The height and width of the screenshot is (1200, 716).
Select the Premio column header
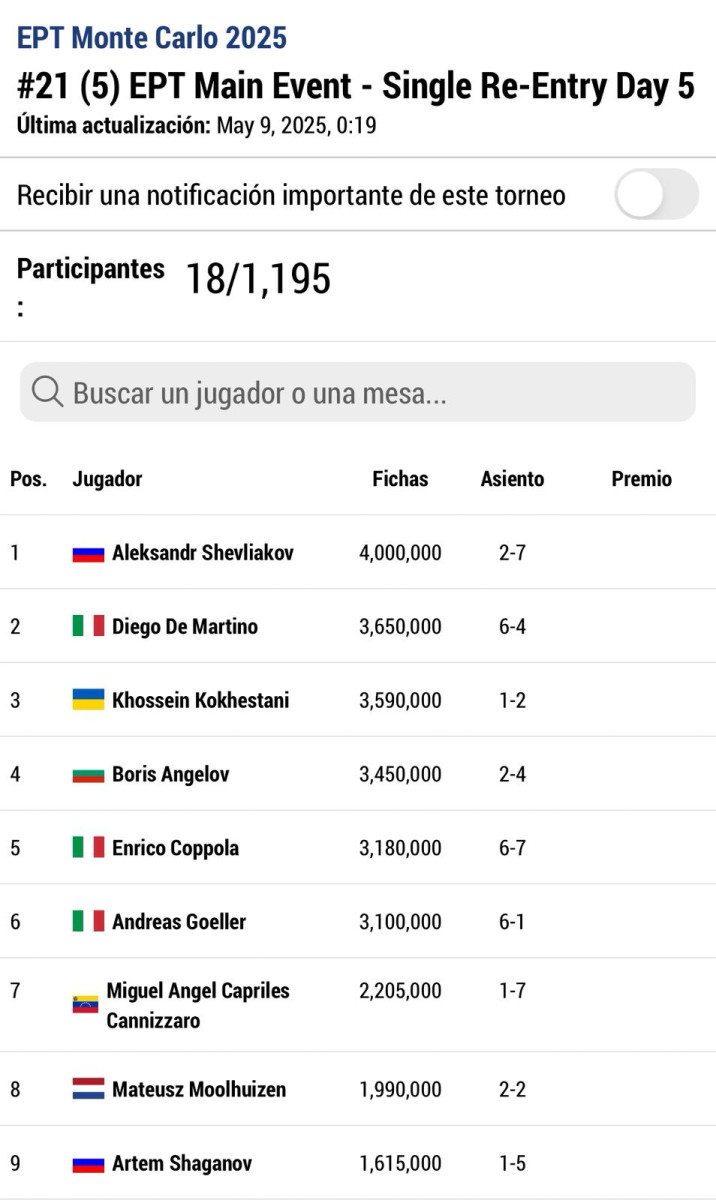642,479
